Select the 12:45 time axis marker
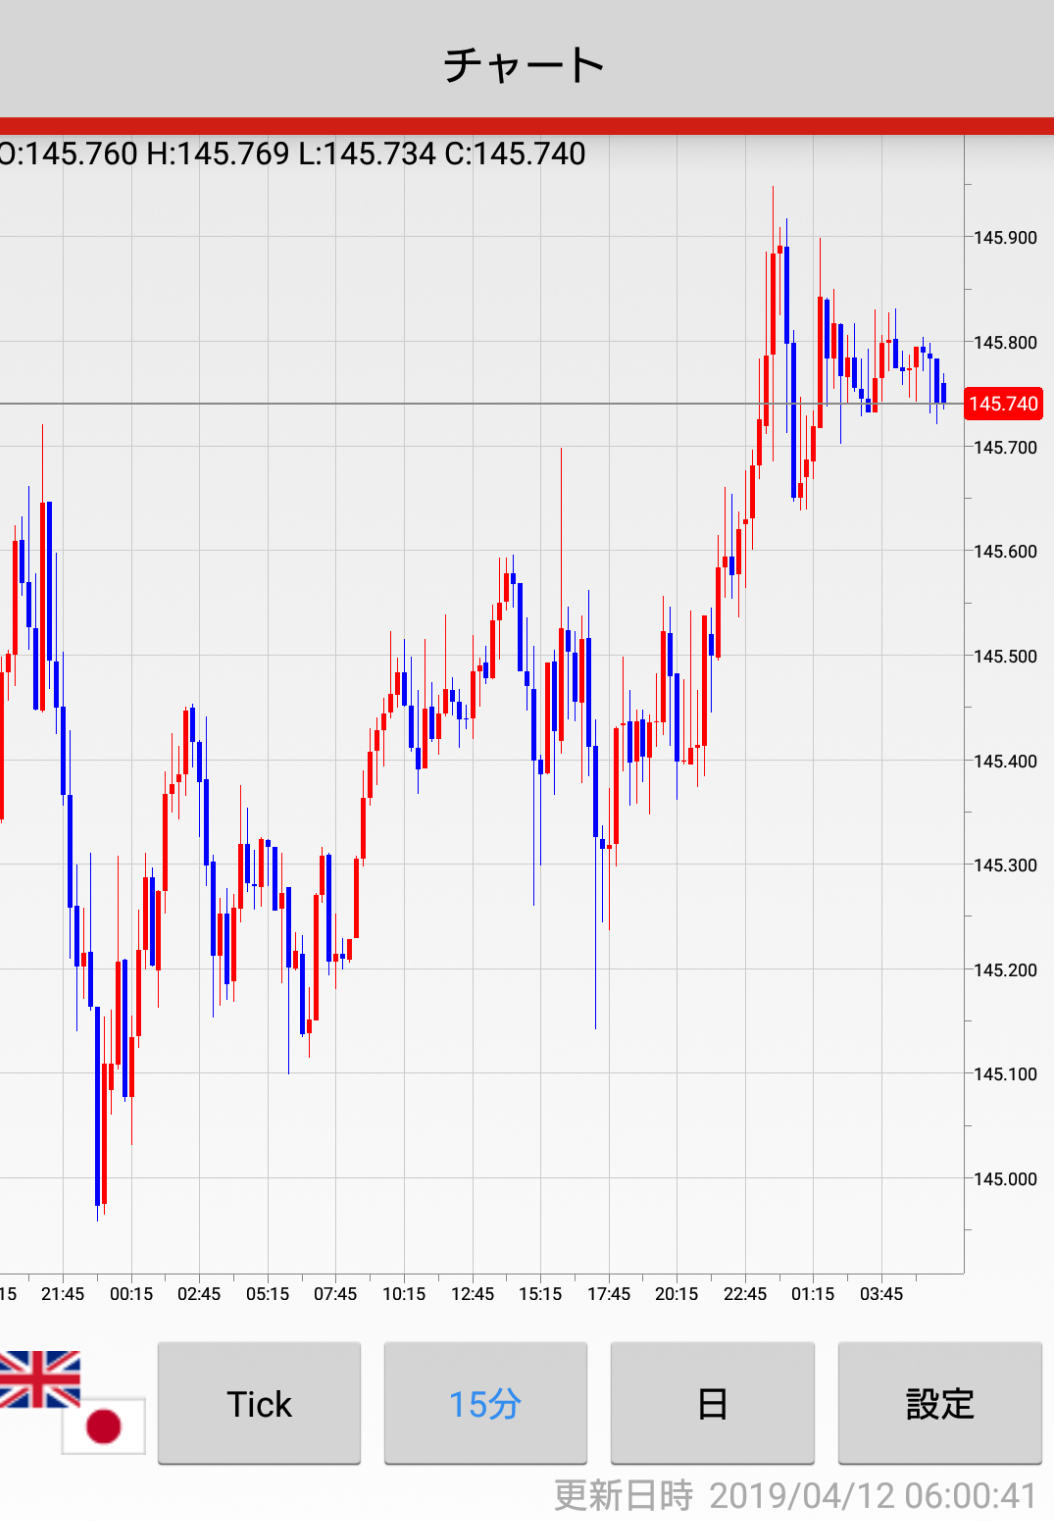 [472, 1294]
